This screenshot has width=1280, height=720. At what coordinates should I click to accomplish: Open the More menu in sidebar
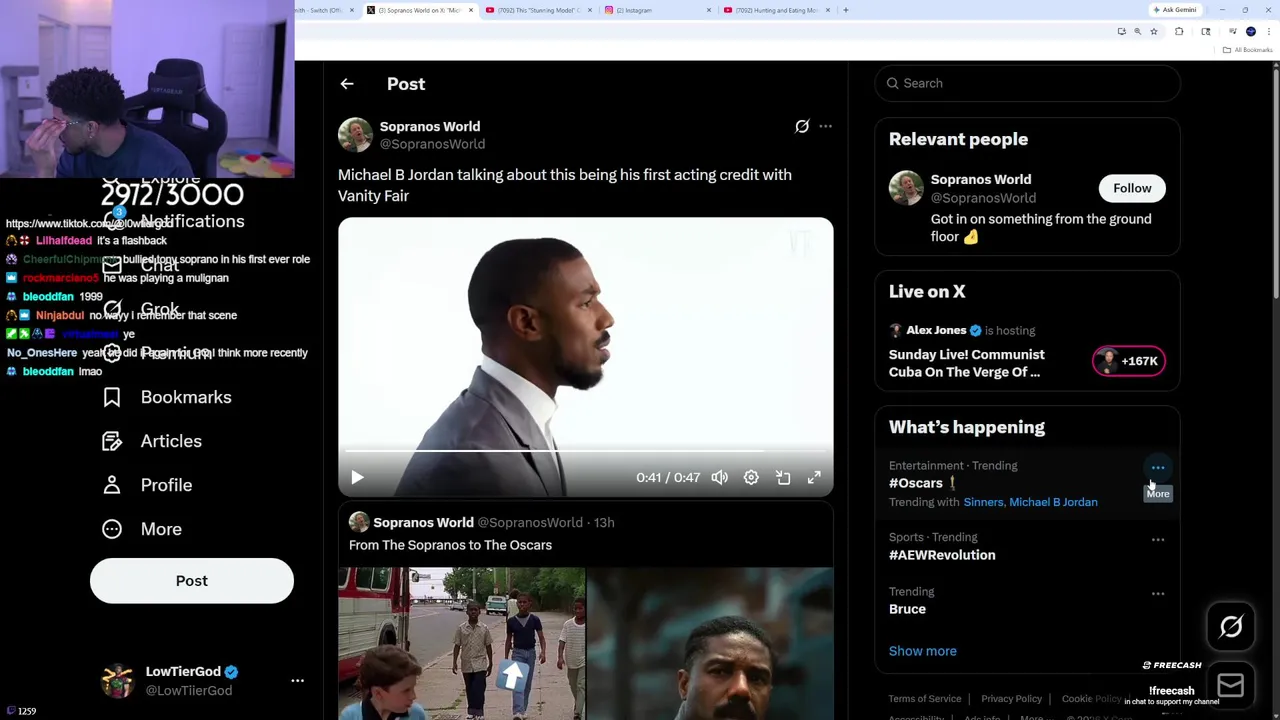click(x=142, y=529)
